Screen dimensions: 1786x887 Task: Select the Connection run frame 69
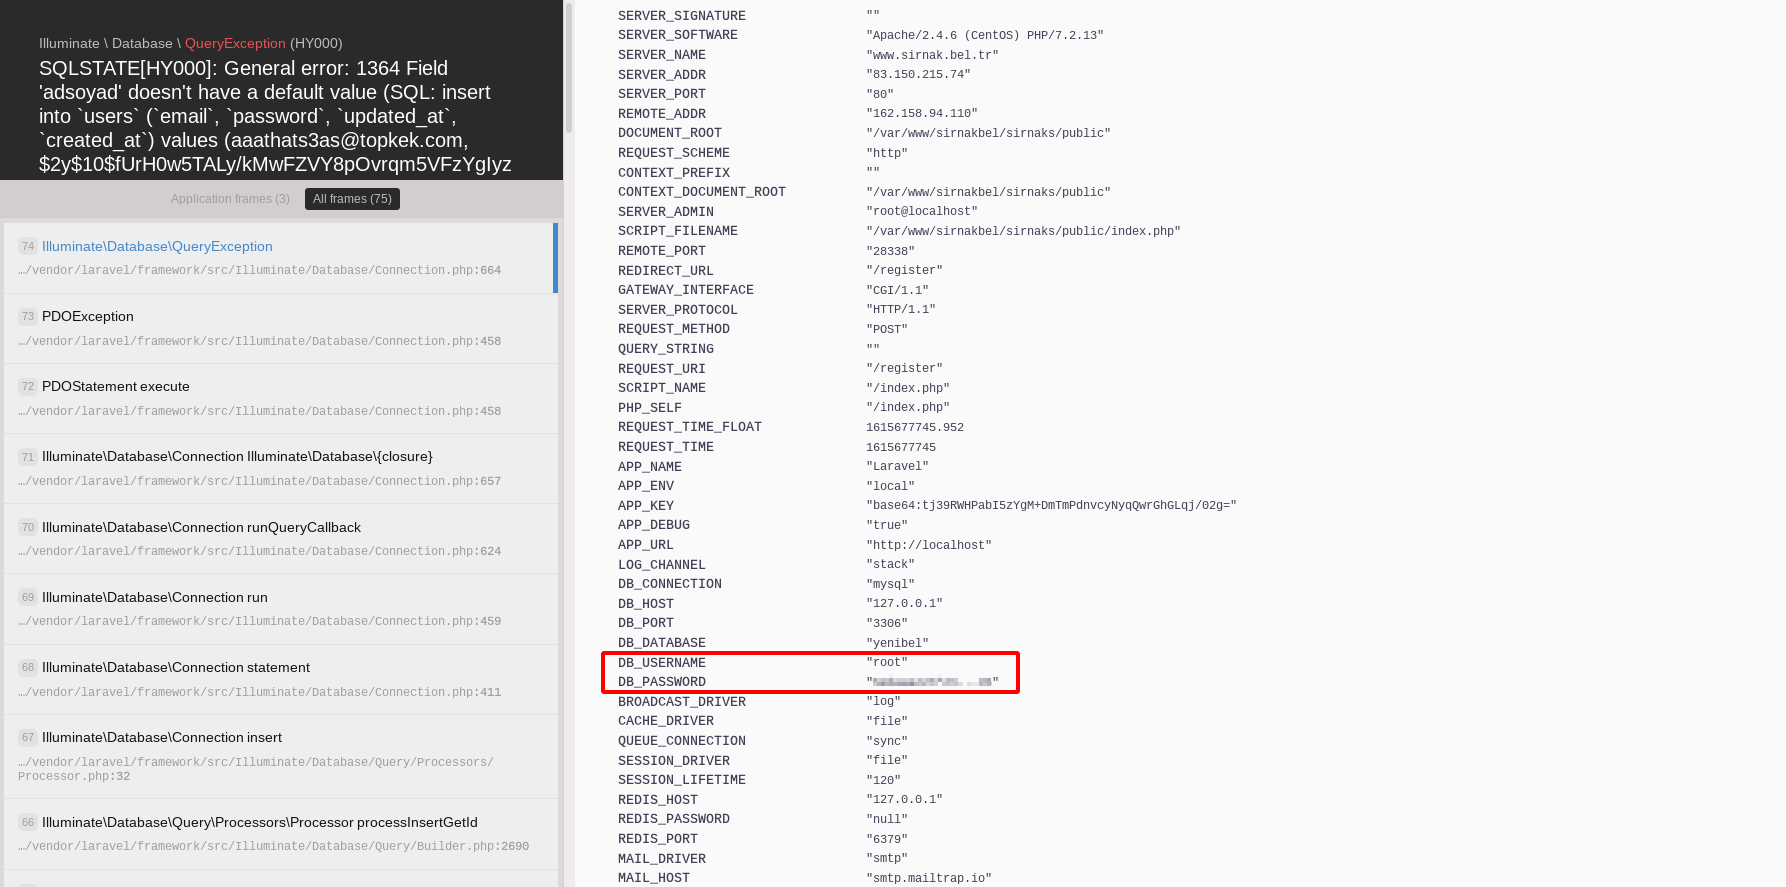(155, 598)
